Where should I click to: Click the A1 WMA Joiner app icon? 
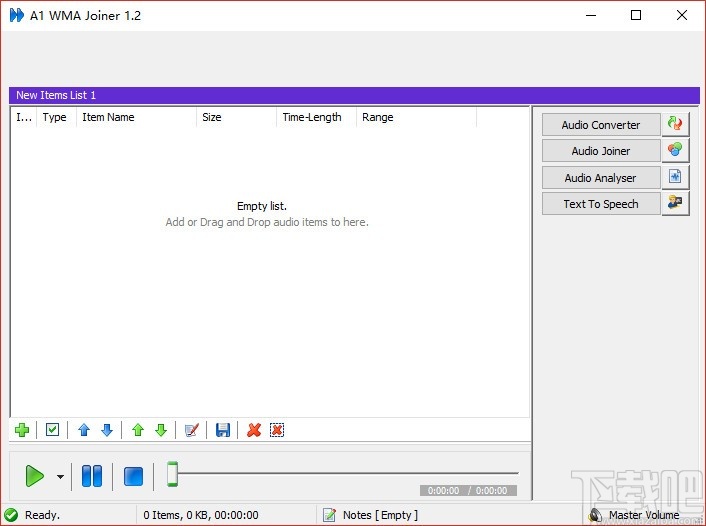[17, 15]
